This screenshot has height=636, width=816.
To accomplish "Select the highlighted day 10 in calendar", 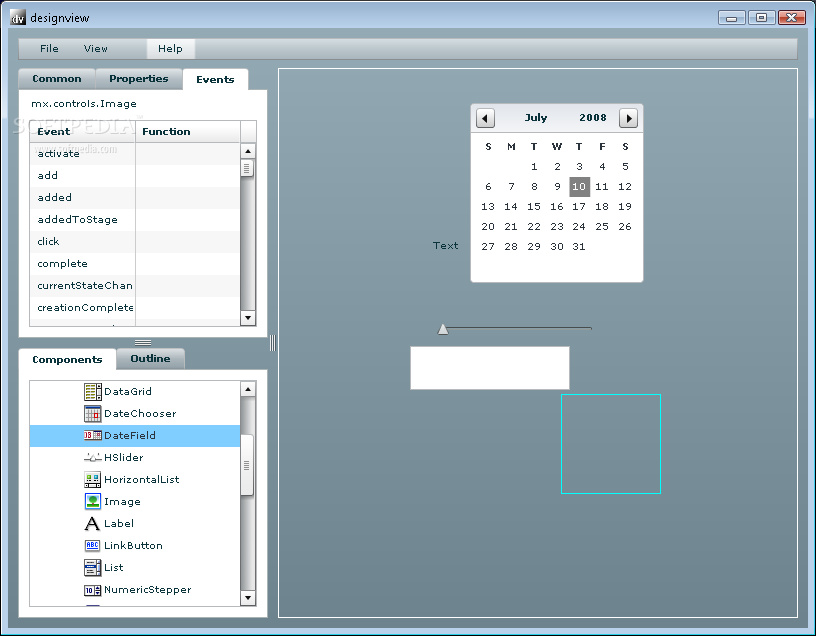I will tap(579, 187).
